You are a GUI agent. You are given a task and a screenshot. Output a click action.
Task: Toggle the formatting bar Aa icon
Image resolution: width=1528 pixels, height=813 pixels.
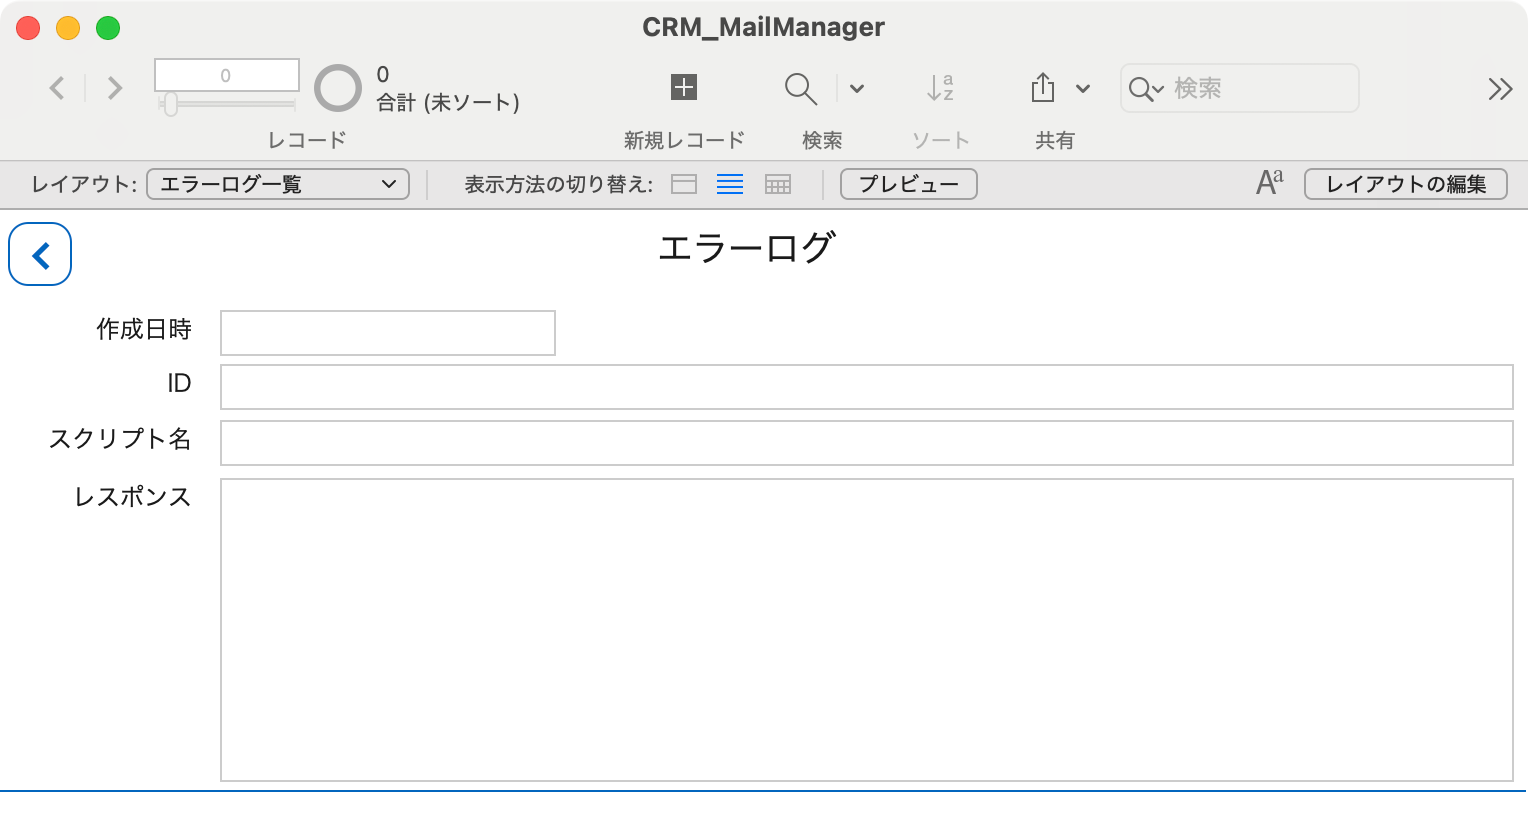pos(1270,183)
